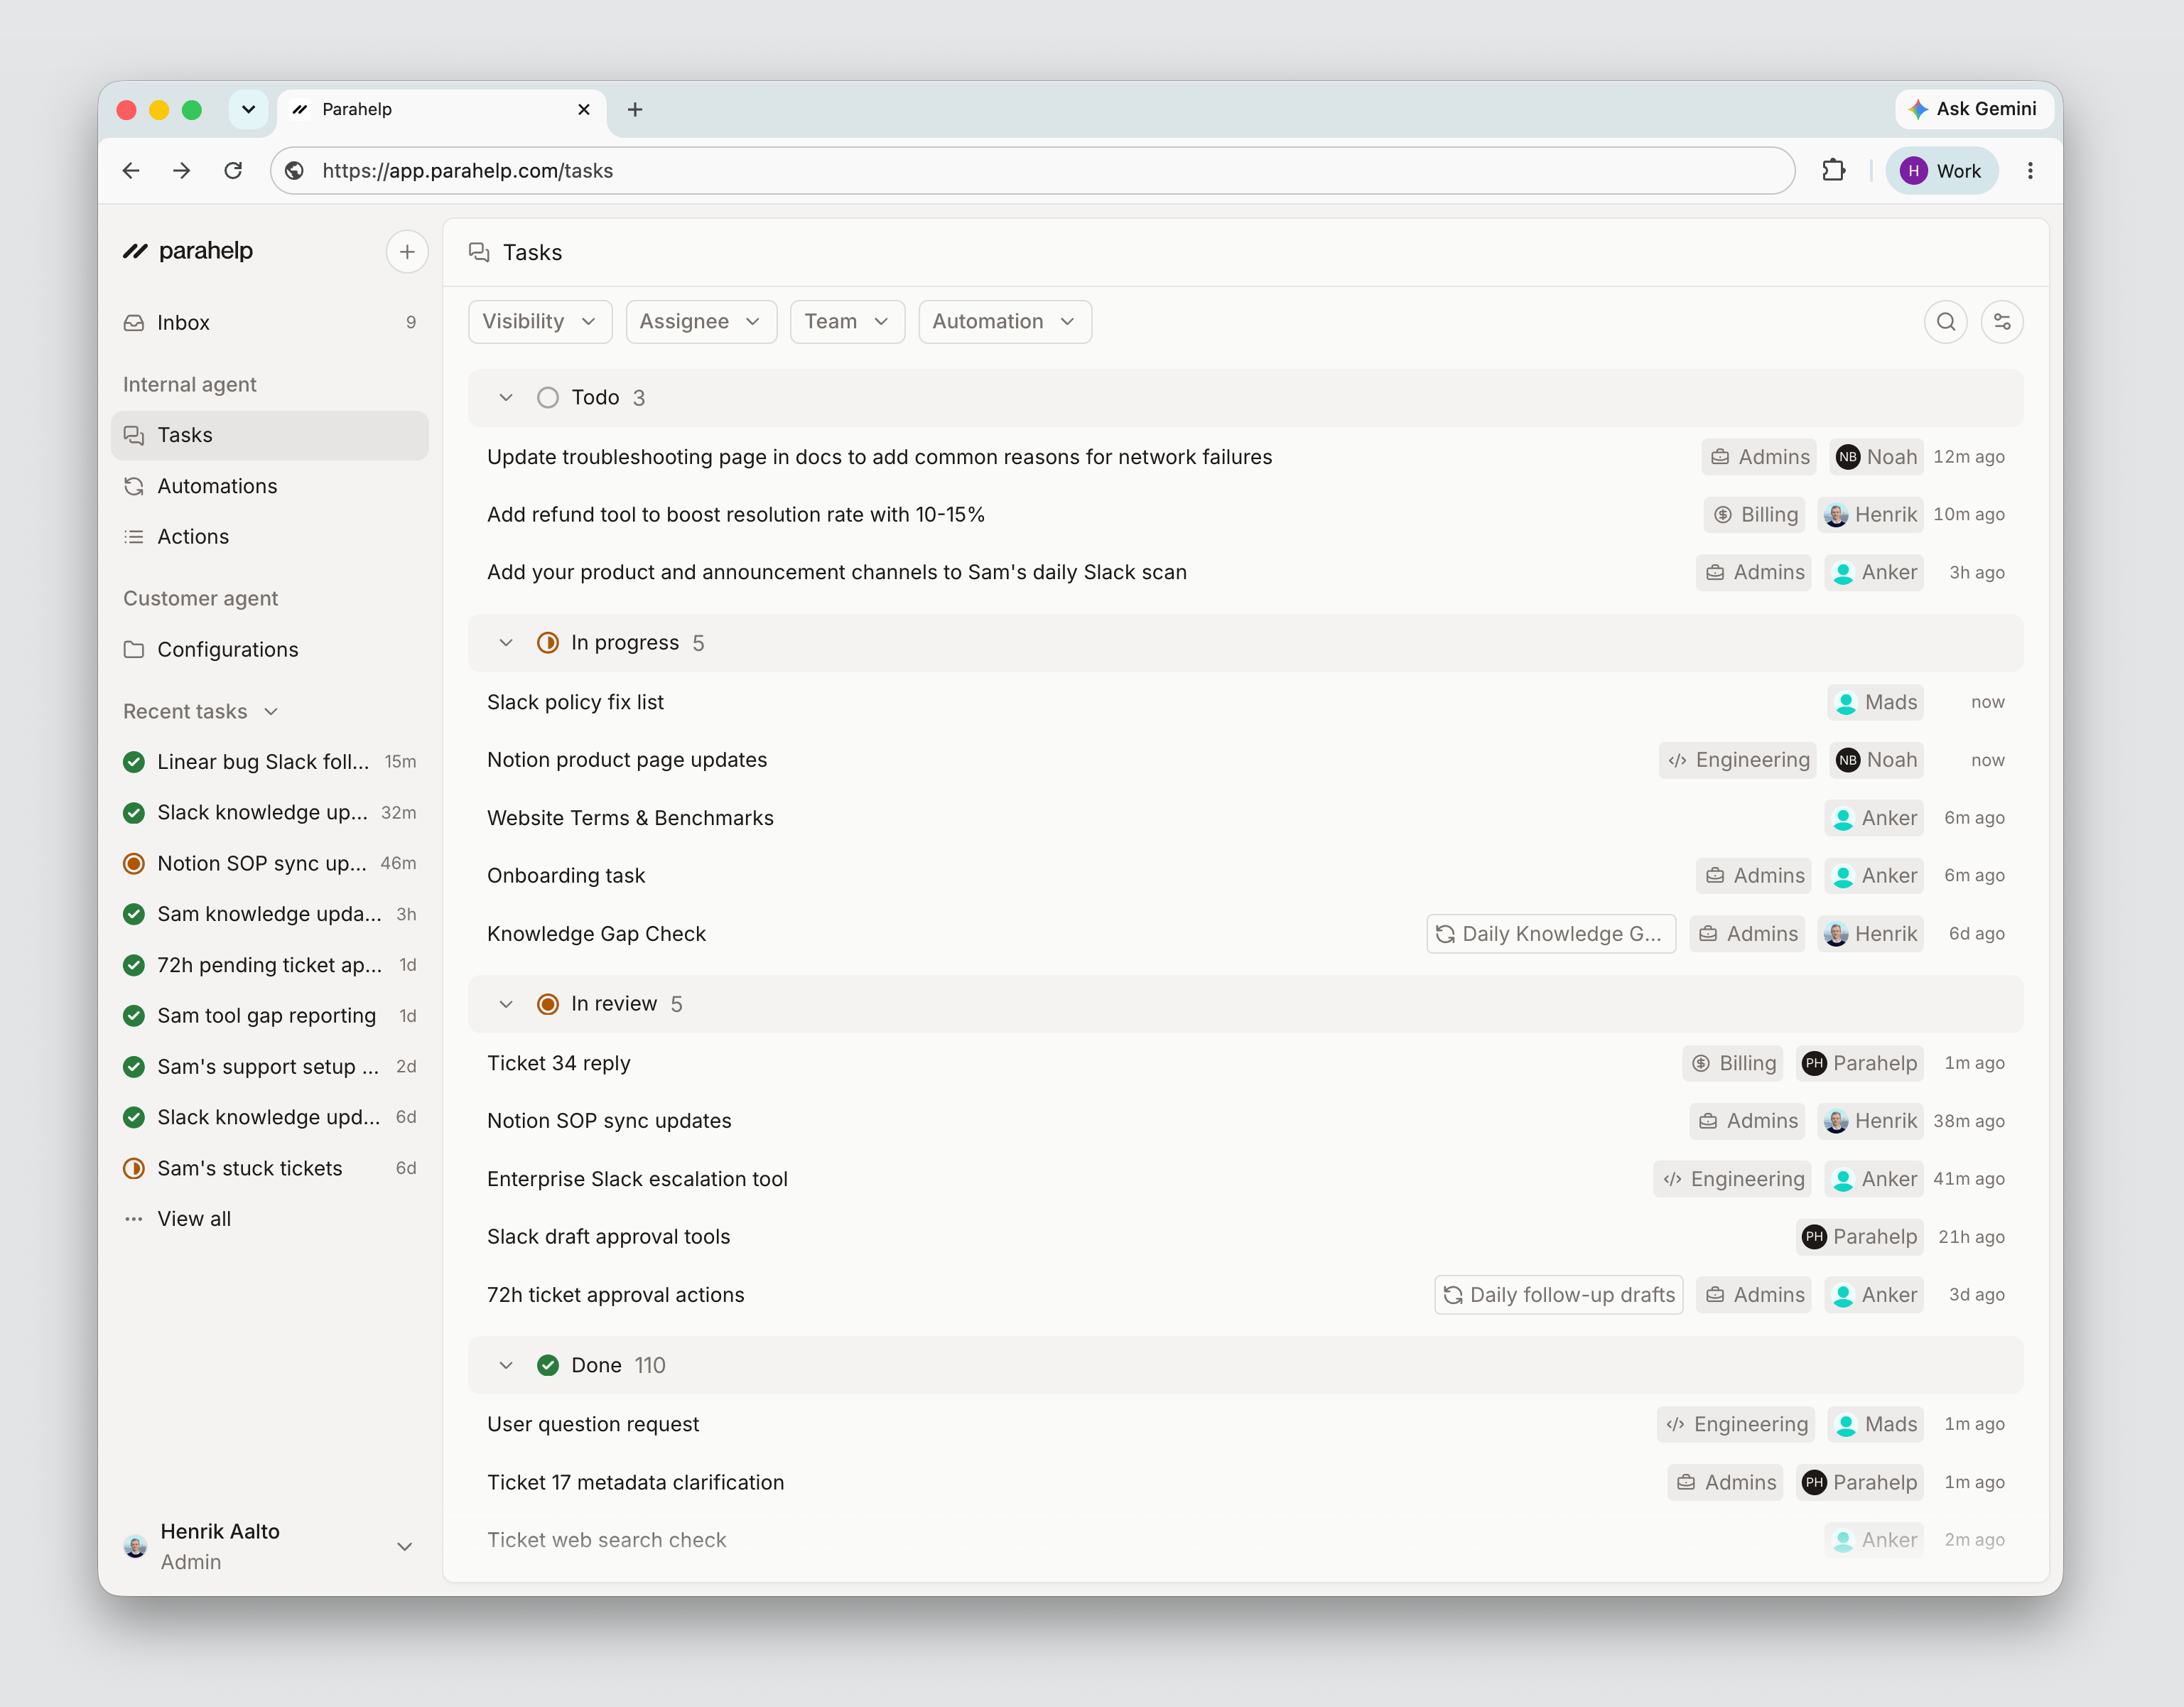Open the display settings sliders icon
The height and width of the screenshot is (1707, 2184).
(x=2002, y=322)
